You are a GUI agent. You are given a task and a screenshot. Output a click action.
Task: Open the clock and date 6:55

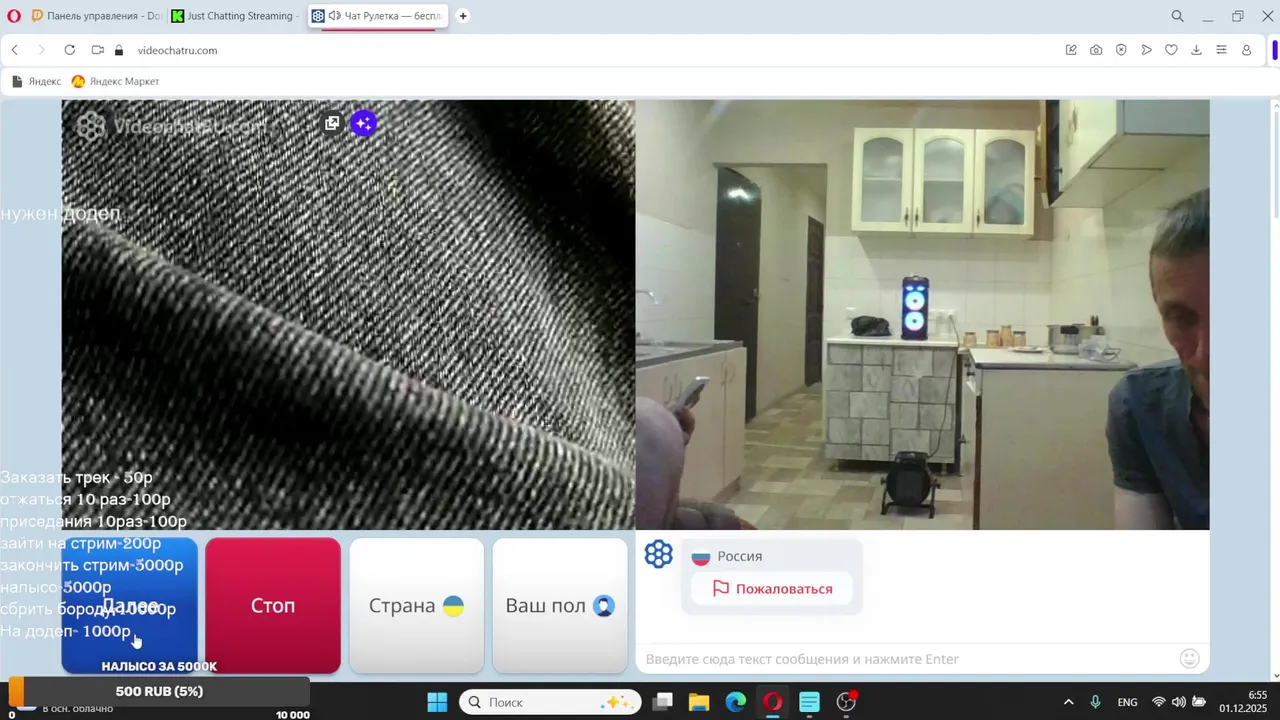[1243, 702]
